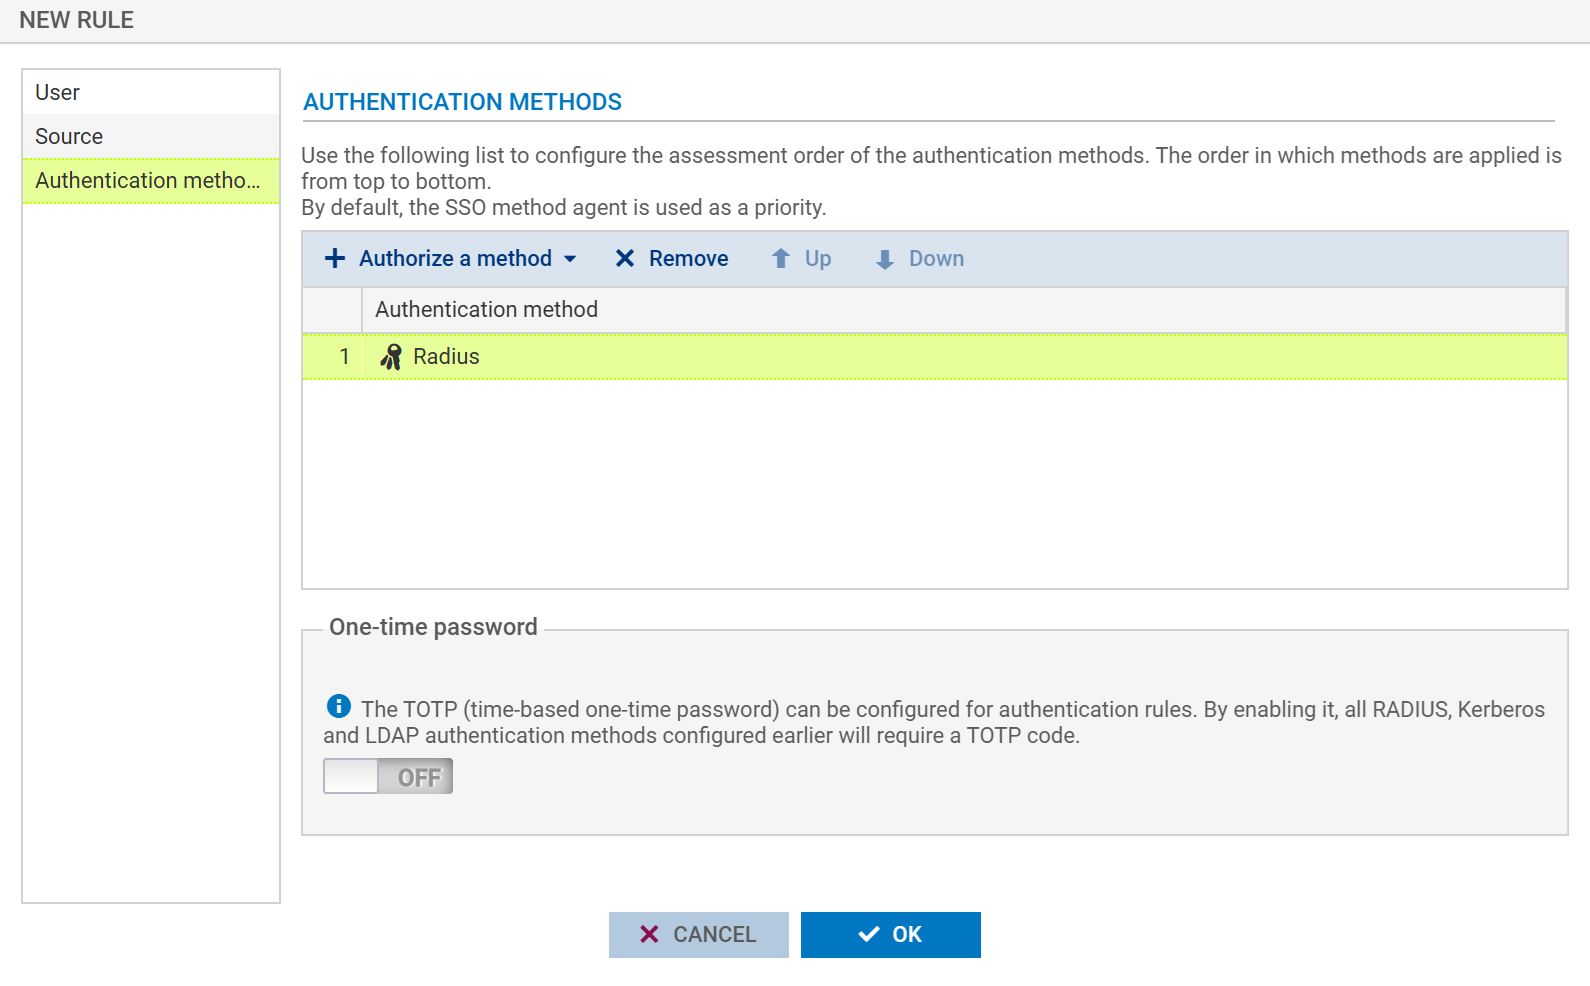This screenshot has height=986, width=1590.
Task: Select the Authentication methods sidebar item
Action: click(148, 180)
